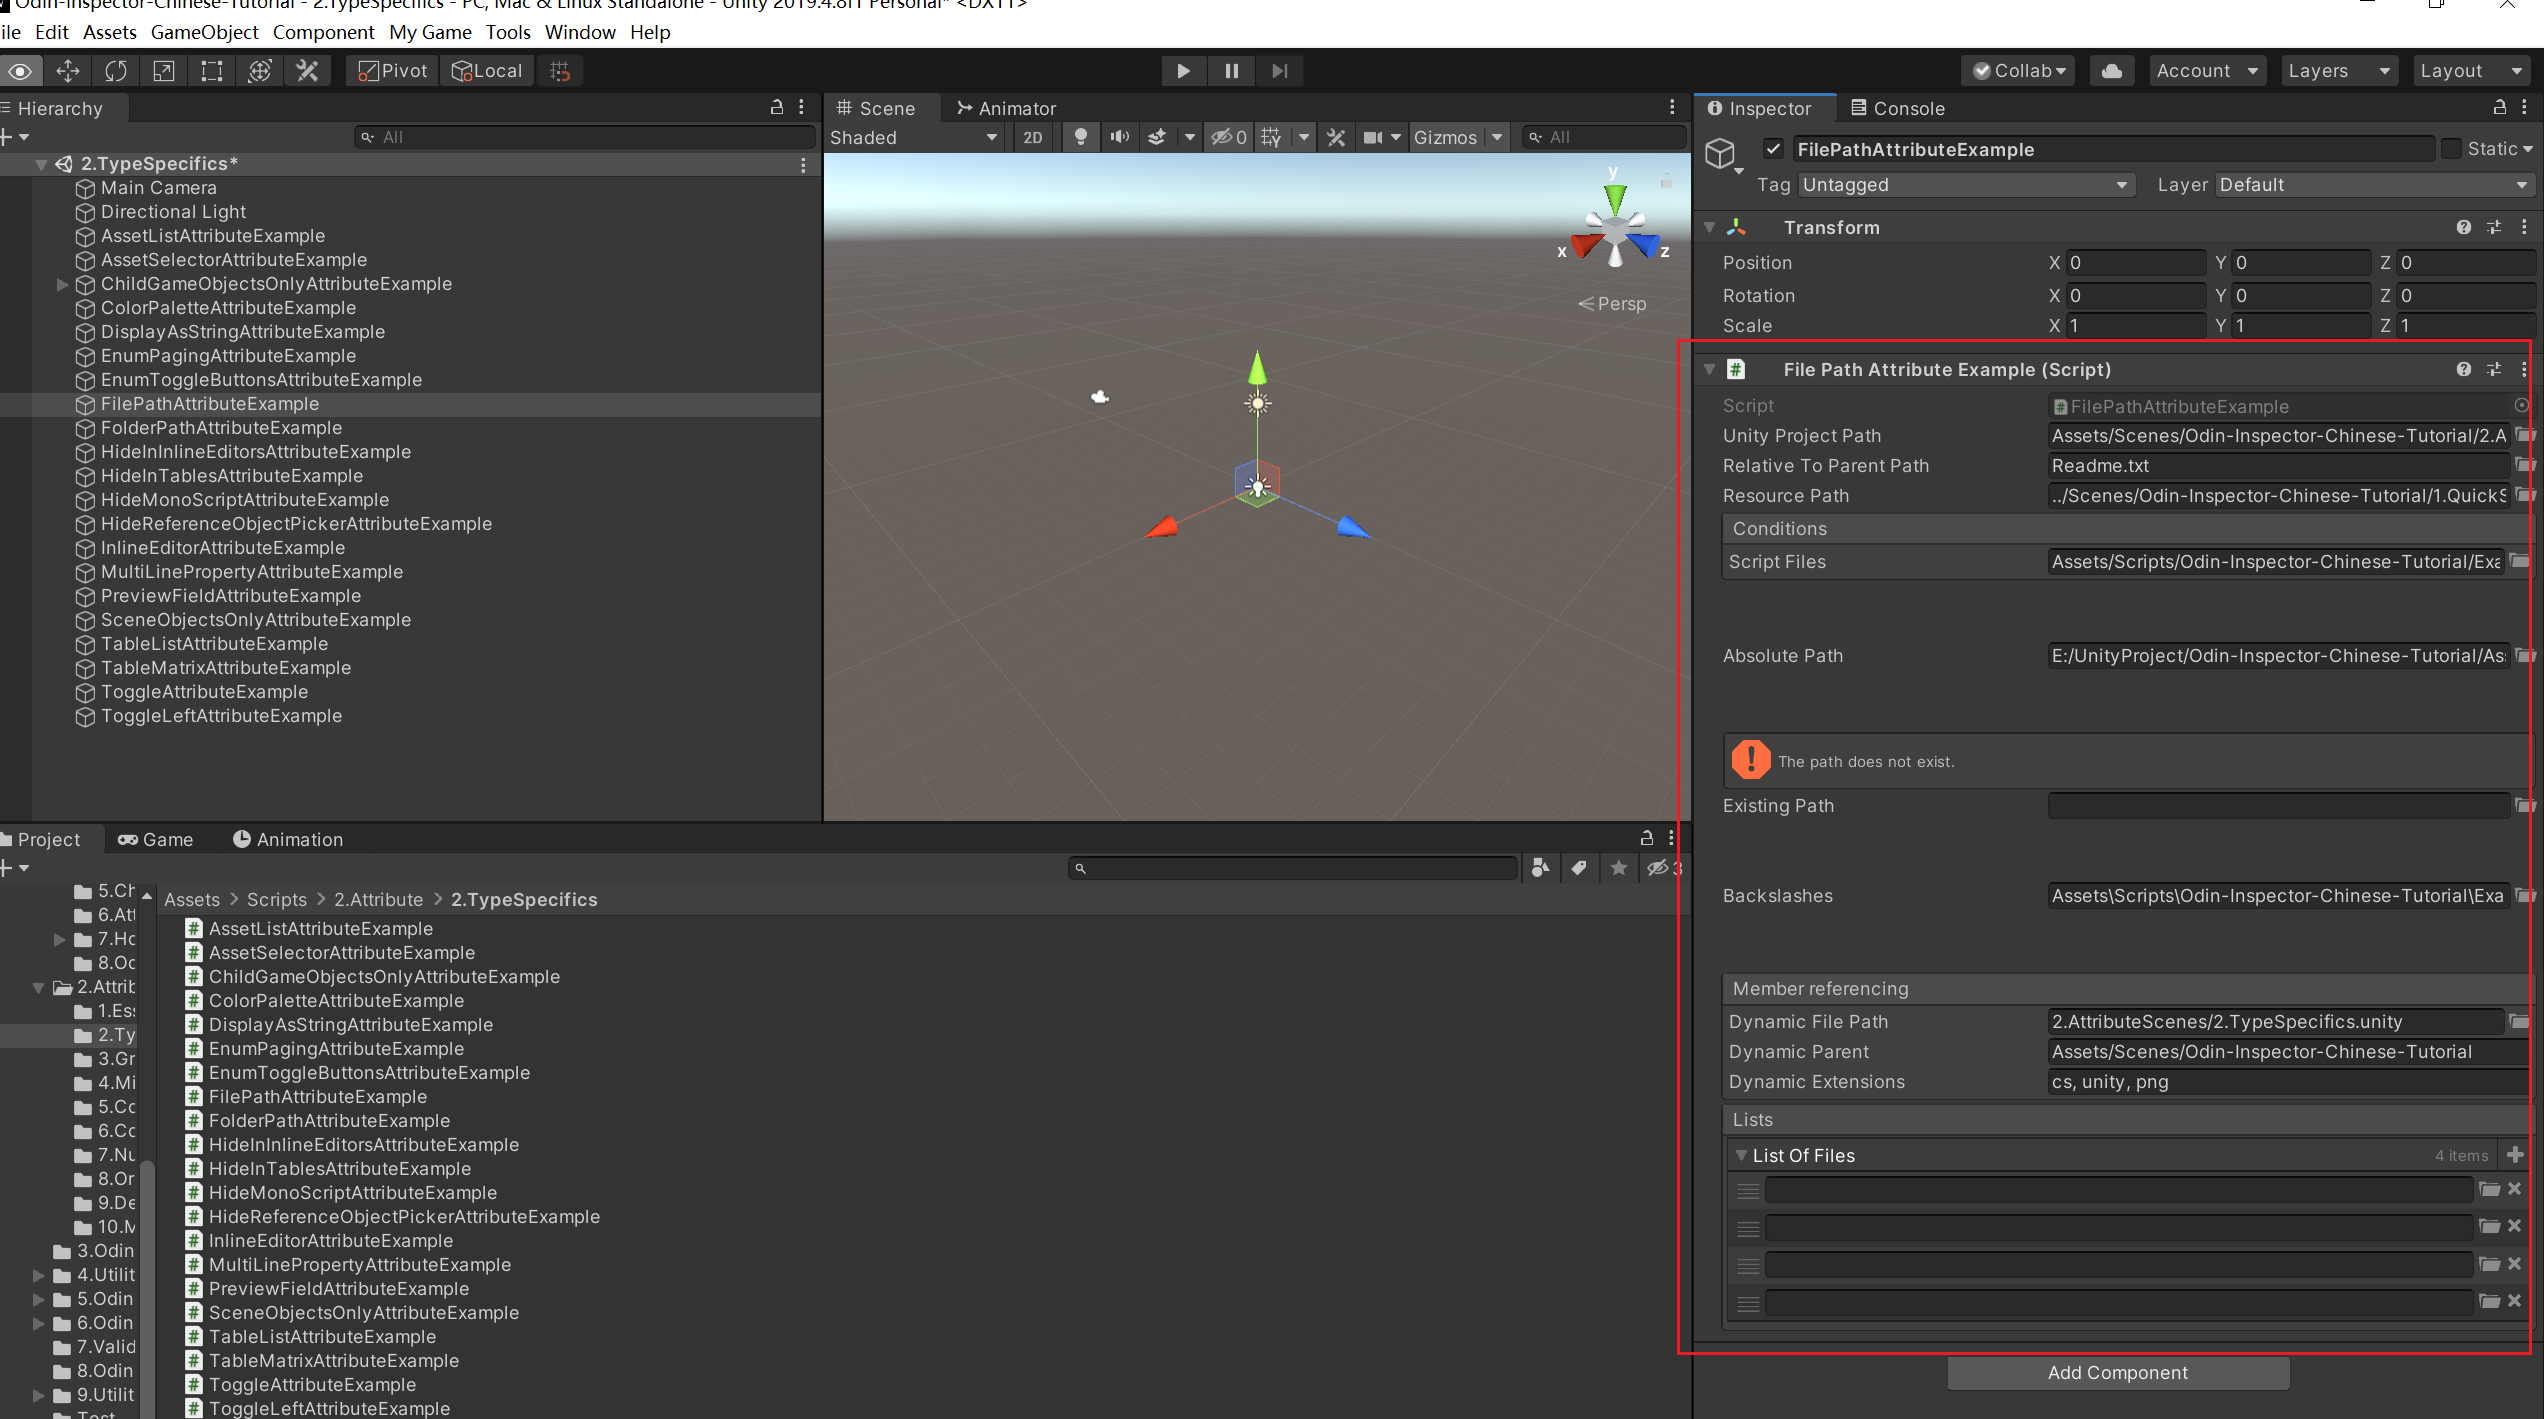The height and width of the screenshot is (1419, 2544).
Task: Open the My Game menu
Action: click(430, 32)
